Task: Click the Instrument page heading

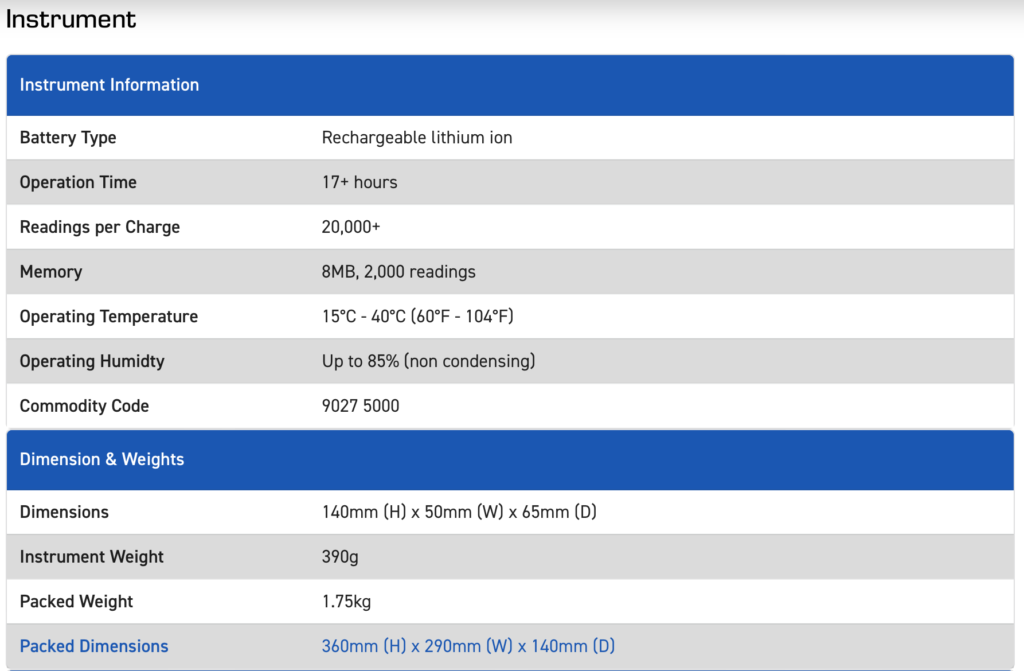Action: pos(71,19)
